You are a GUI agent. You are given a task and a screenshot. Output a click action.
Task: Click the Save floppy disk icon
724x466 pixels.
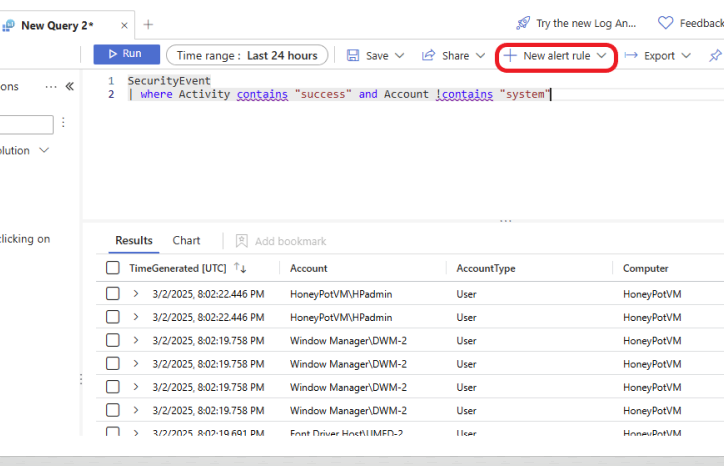tap(353, 55)
